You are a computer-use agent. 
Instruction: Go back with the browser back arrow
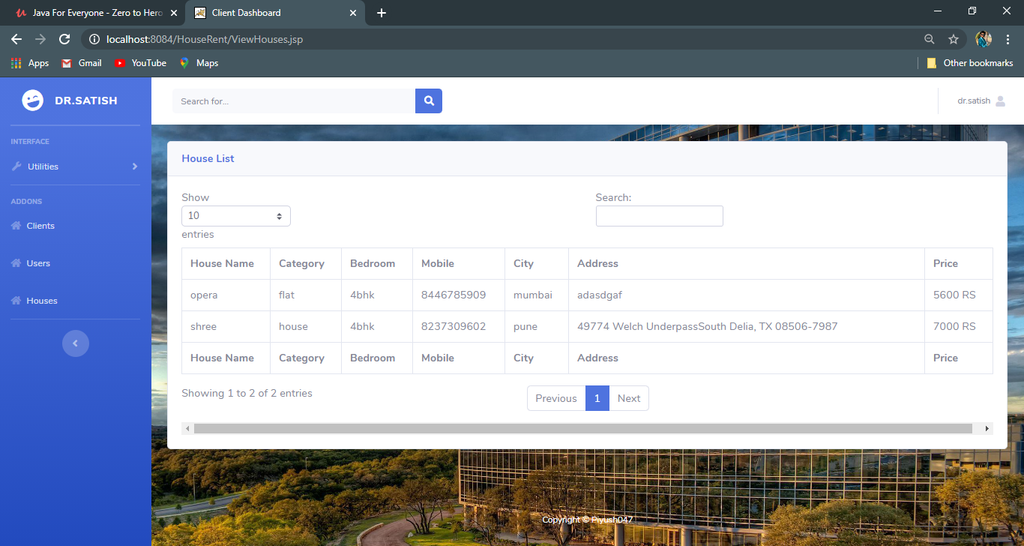(x=16, y=39)
